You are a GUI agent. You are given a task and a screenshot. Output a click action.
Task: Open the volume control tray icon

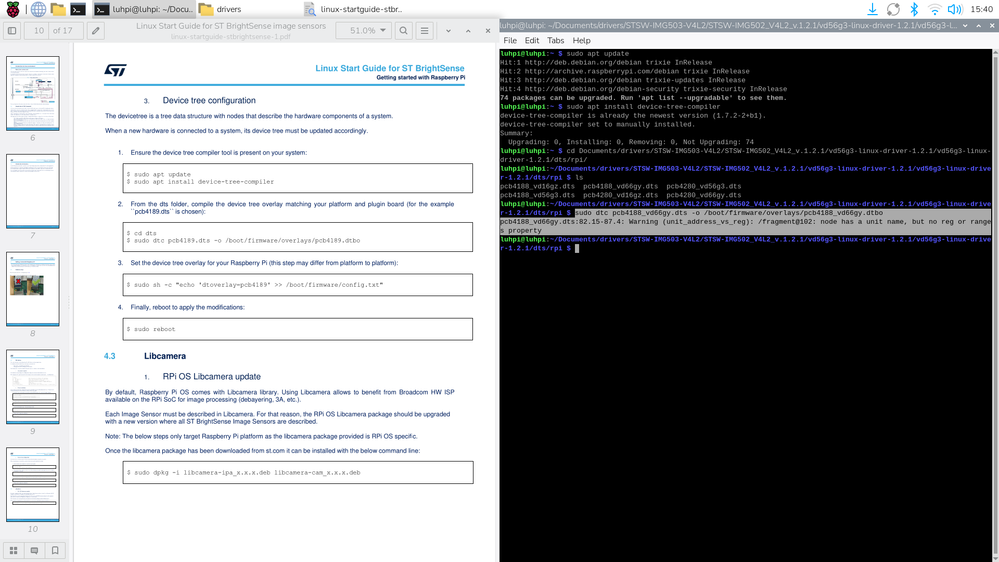[x=954, y=9]
